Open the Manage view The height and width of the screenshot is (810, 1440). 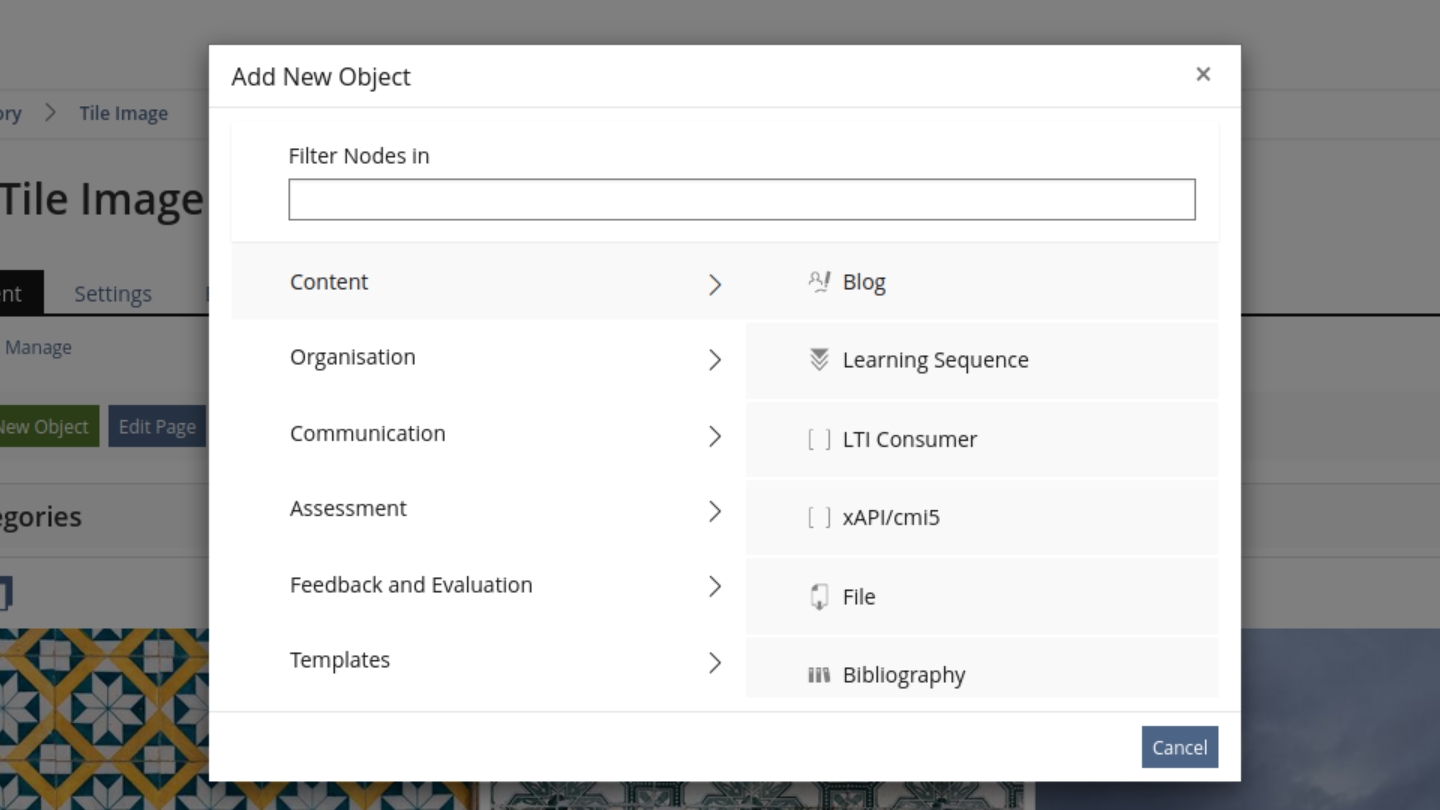(x=38, y=347)
